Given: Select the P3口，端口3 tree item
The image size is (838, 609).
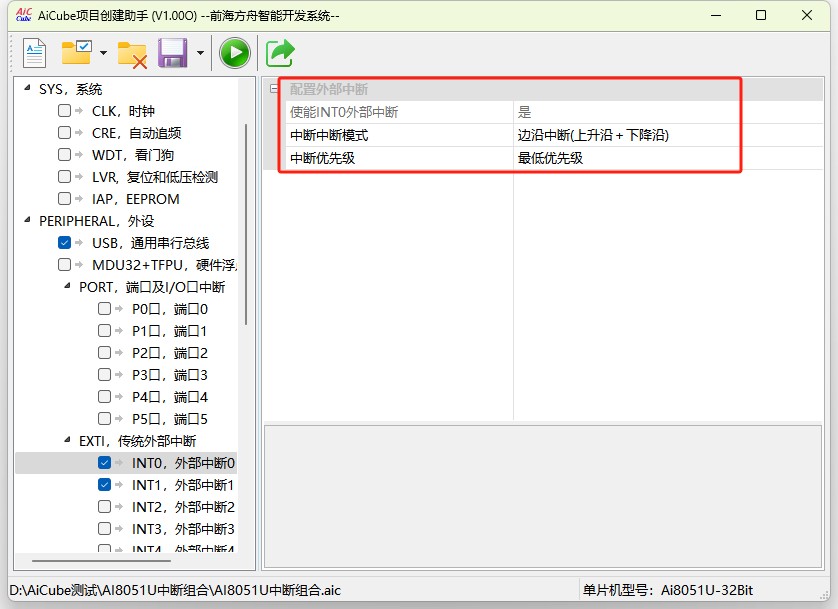Looking at the screenshot, I should point(170,375).
